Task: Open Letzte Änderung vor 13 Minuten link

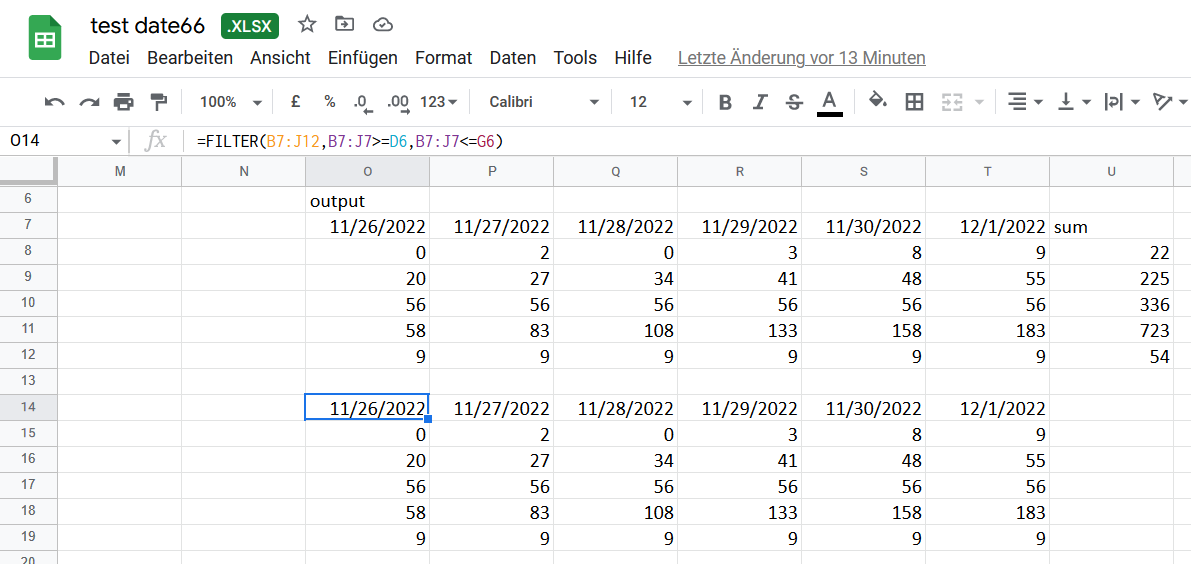Action: [801, 58]
